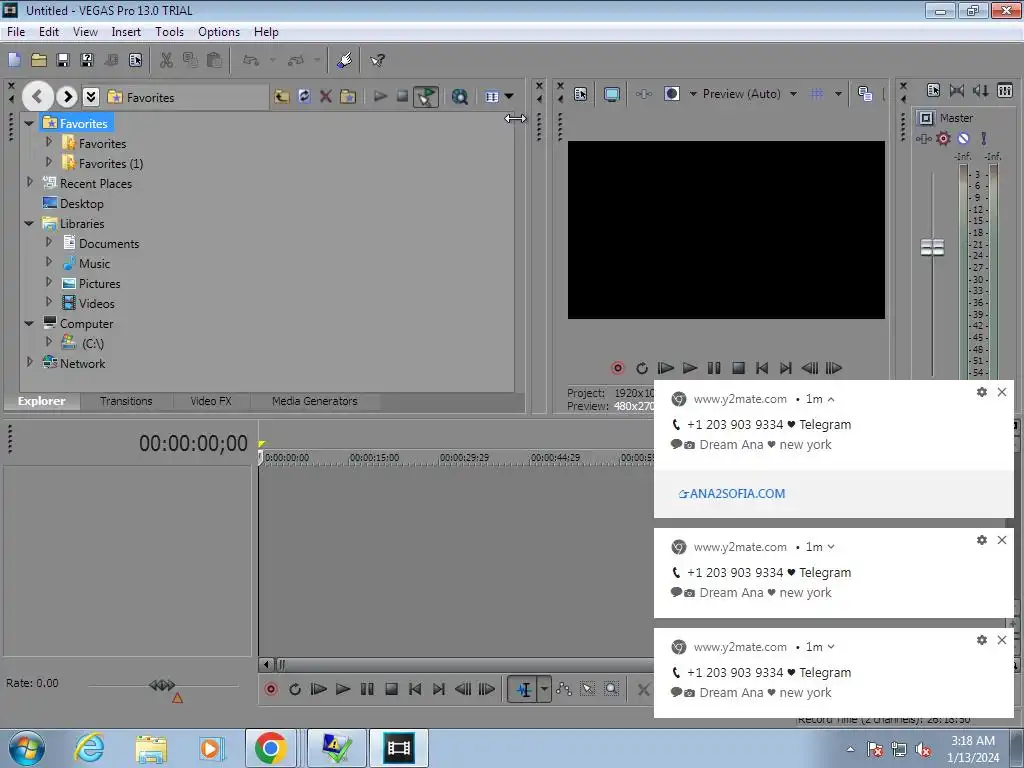Open a project with the folder icon
This screenshot has width=1024, height=768.
click(39, 60)
